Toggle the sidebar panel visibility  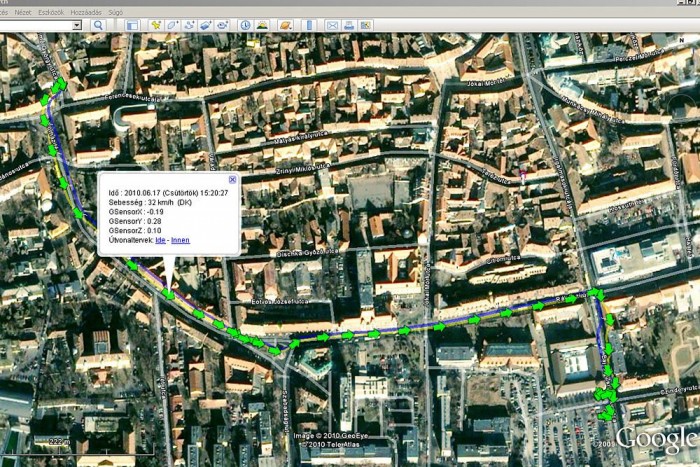(x=132, y=24)
